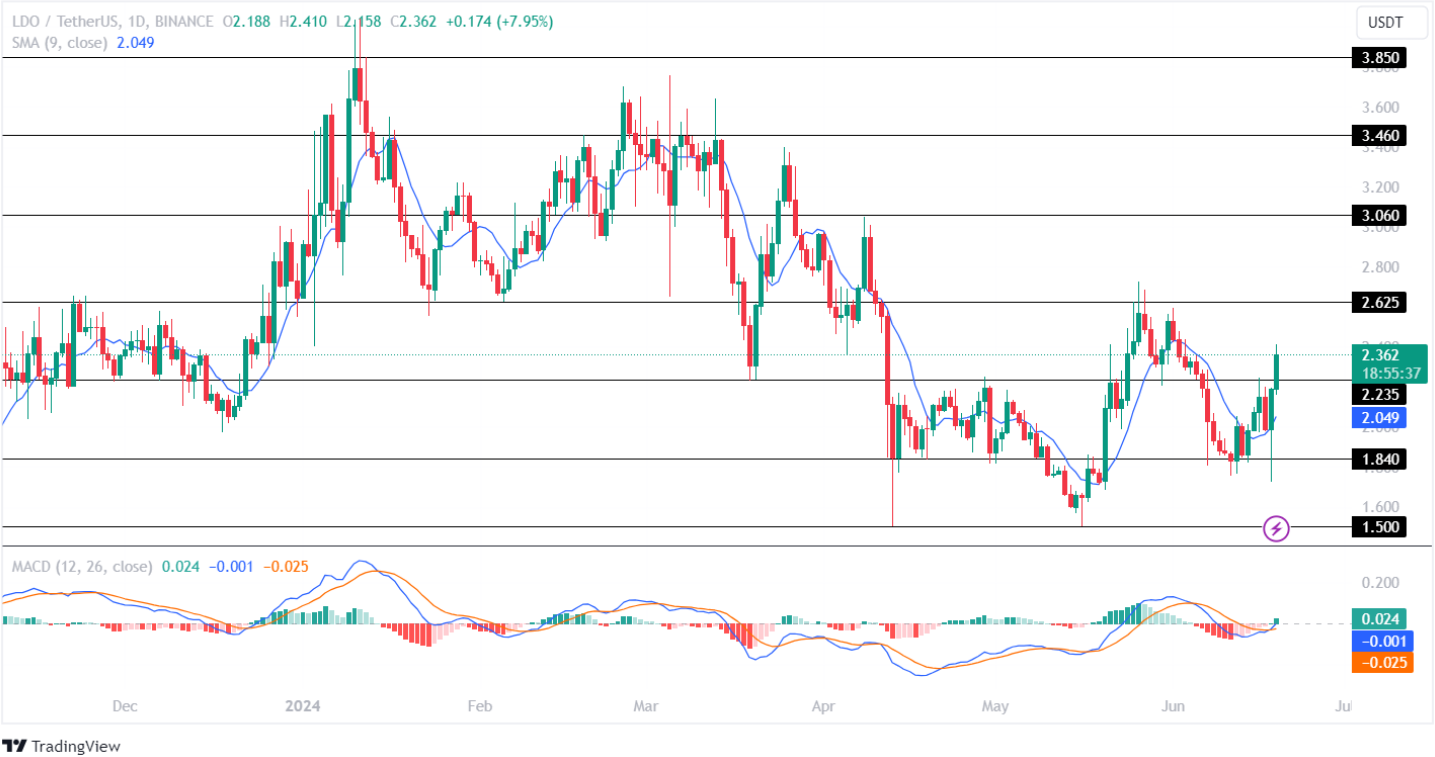
Task: Click the Apr label on time axis
Action: (824, 706)
